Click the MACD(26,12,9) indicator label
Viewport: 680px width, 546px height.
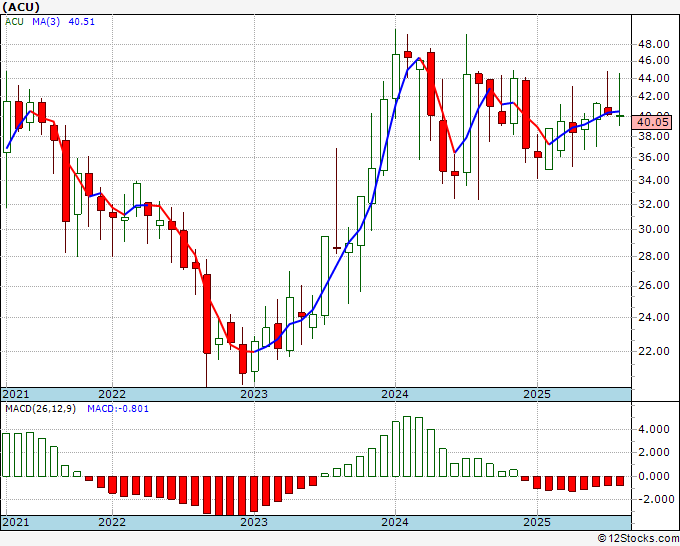point(40,409)
